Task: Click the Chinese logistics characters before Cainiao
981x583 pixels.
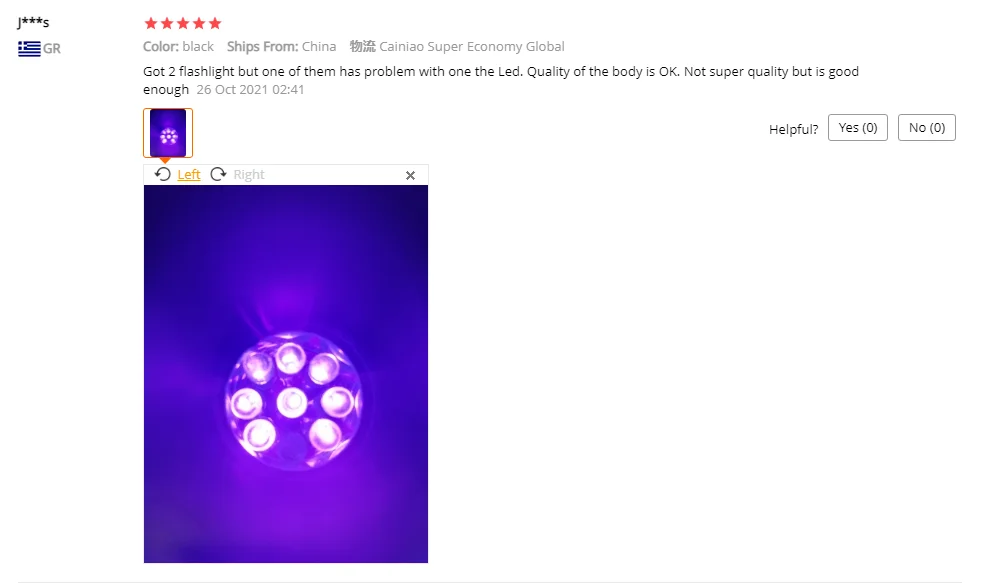Action: (x=363, y=46)
